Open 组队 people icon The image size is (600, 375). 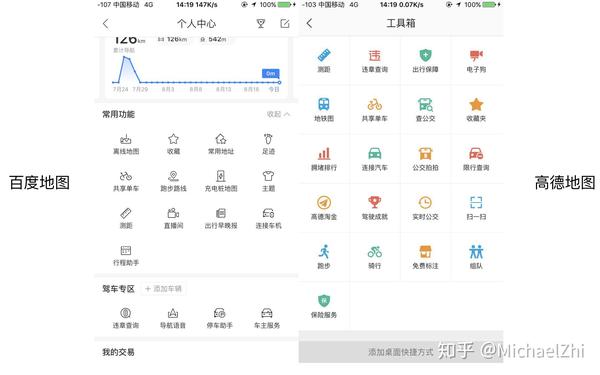click(x=476, y=257)
